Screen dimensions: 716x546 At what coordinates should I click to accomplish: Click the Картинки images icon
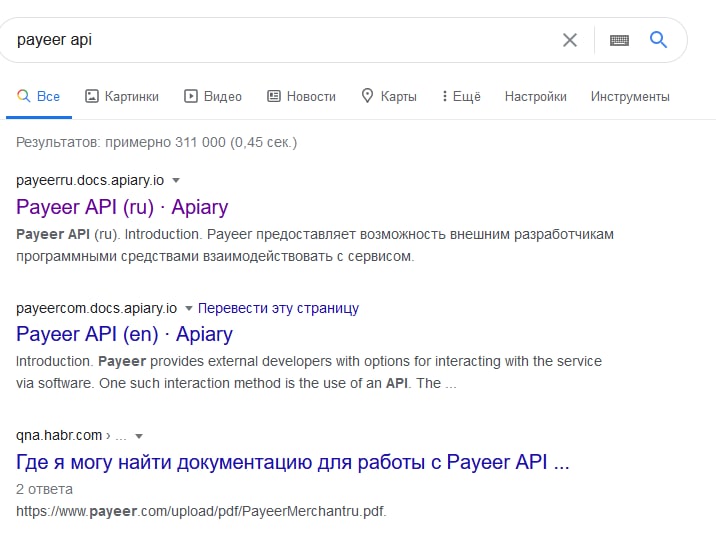(x=92, y=97)
